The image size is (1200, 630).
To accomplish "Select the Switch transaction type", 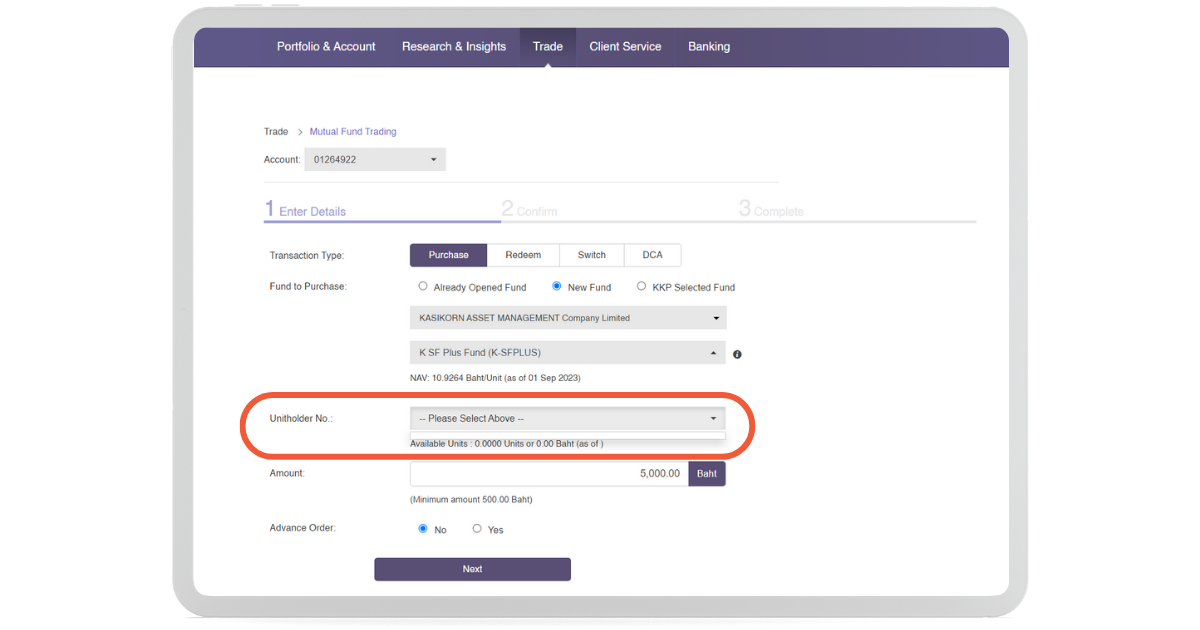I will (x=592, y=255).
